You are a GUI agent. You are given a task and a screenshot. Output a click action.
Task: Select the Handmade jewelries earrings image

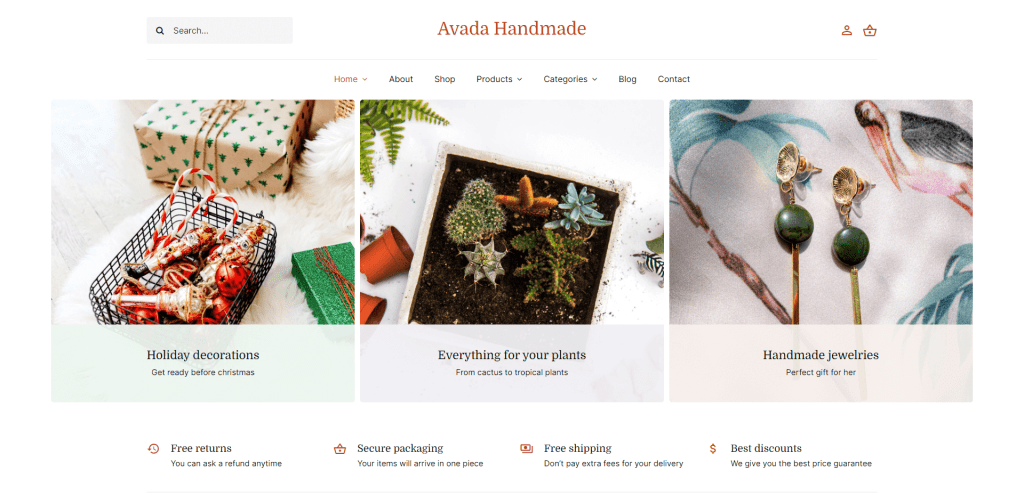point(821,212)
